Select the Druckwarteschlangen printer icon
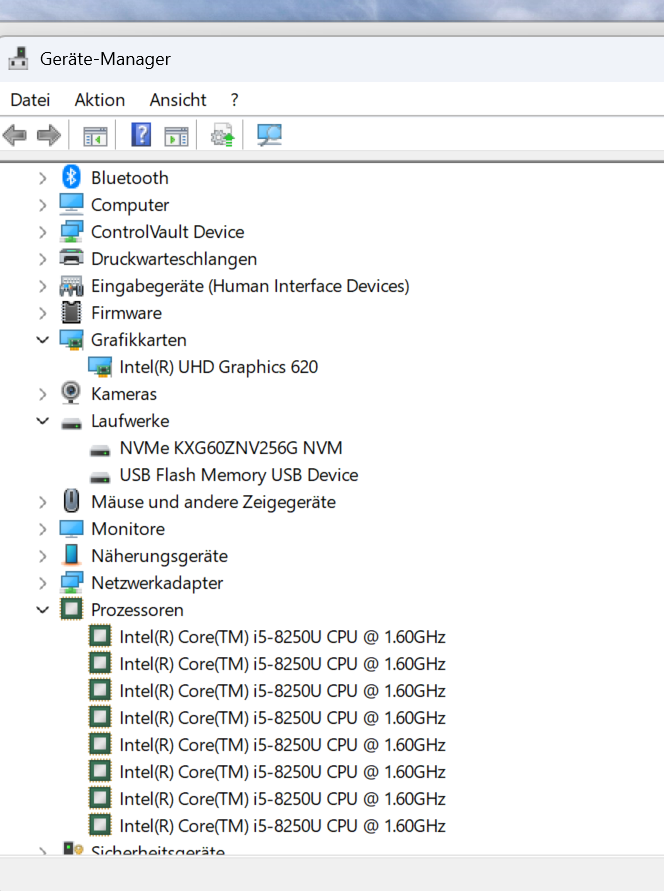 tap(71, 258)
